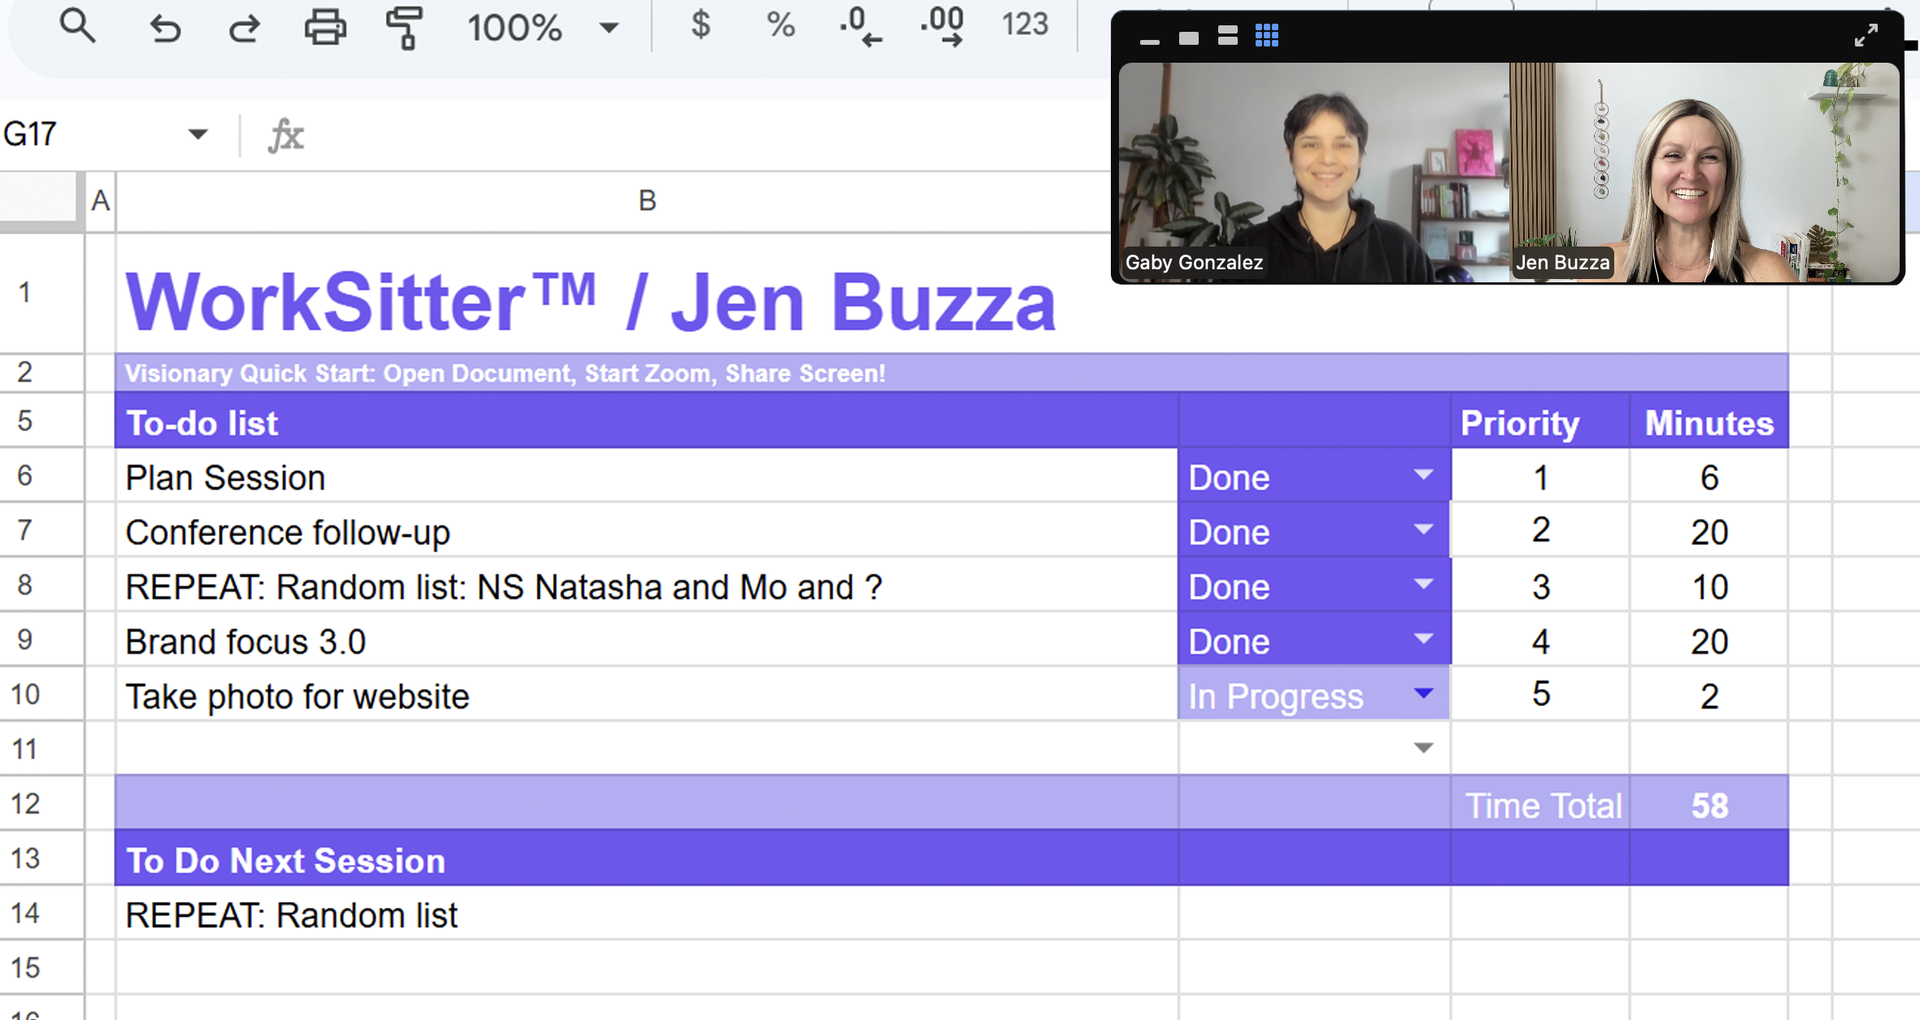Click REPEAT: Random list cell in row 14
1920x1020 pixels.
[647, 914]
